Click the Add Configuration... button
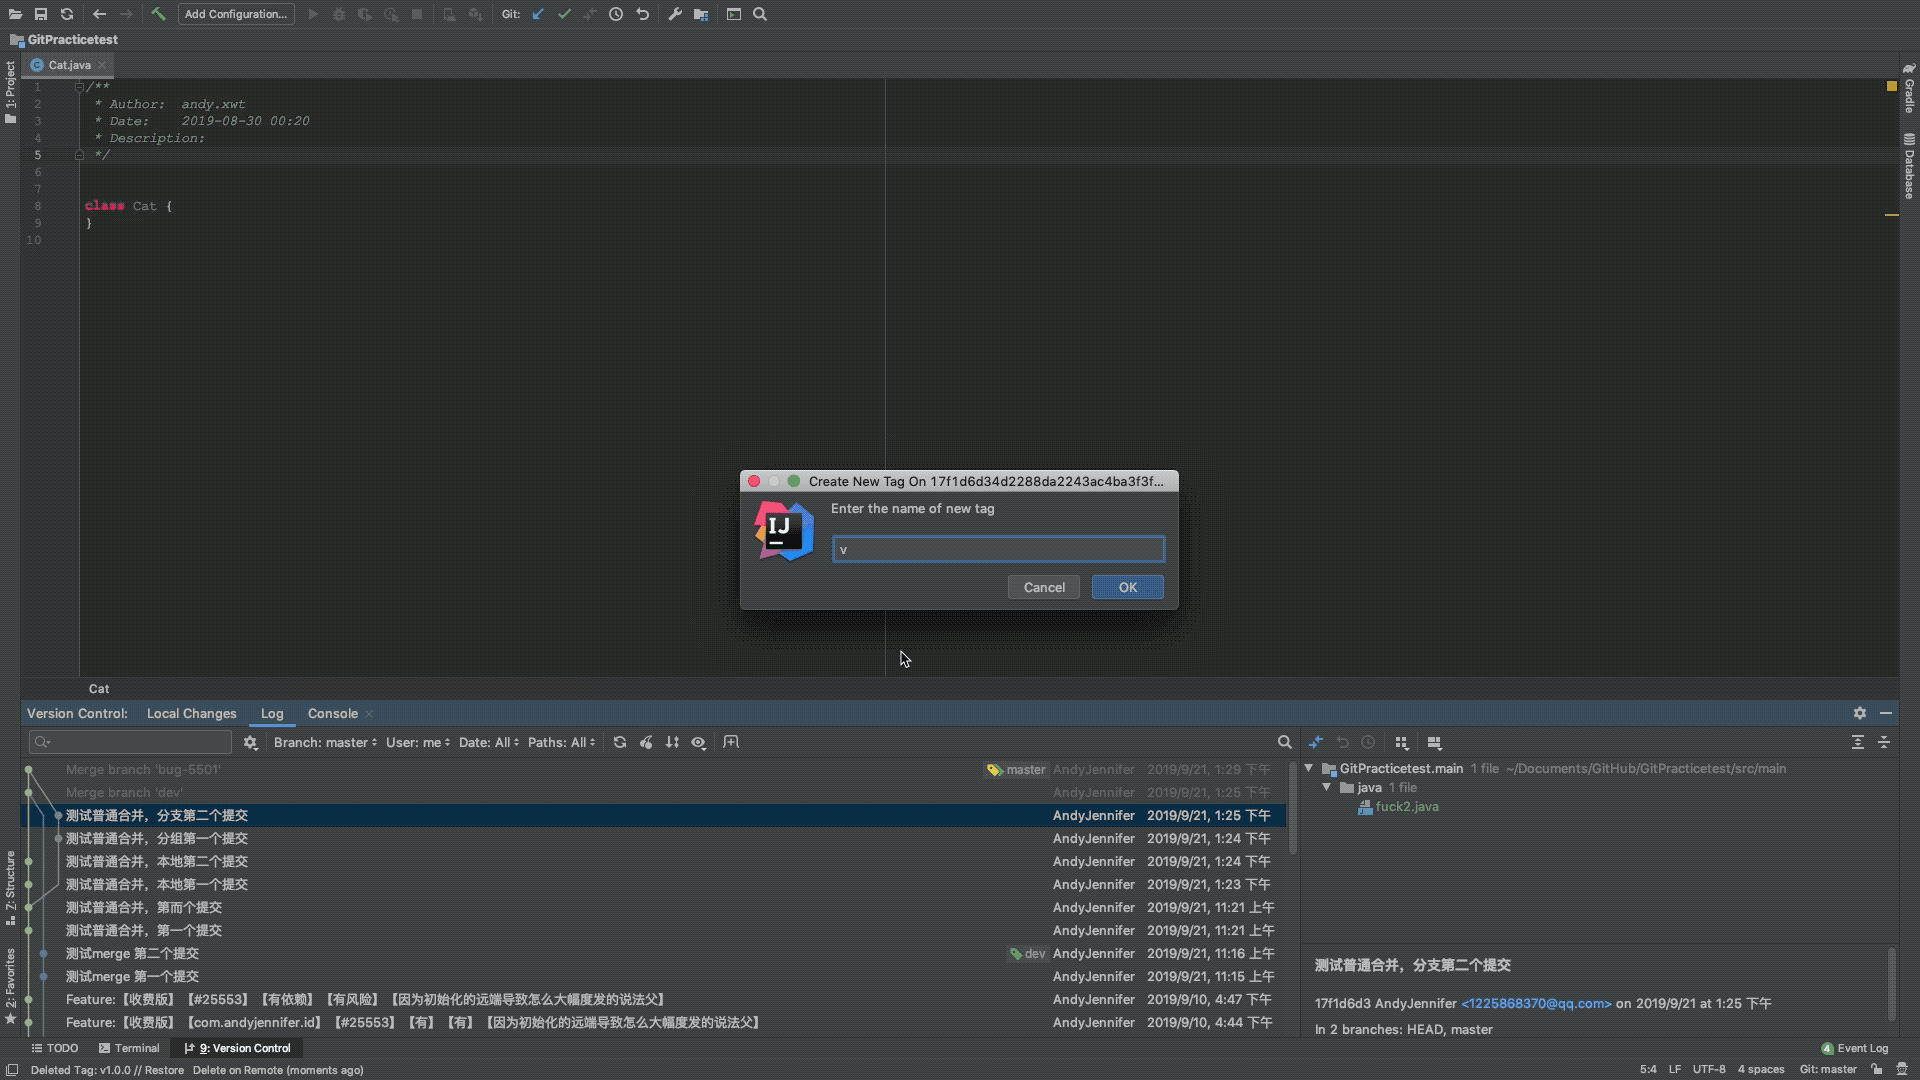1920x1080 pixels. (x=236, y=14)
